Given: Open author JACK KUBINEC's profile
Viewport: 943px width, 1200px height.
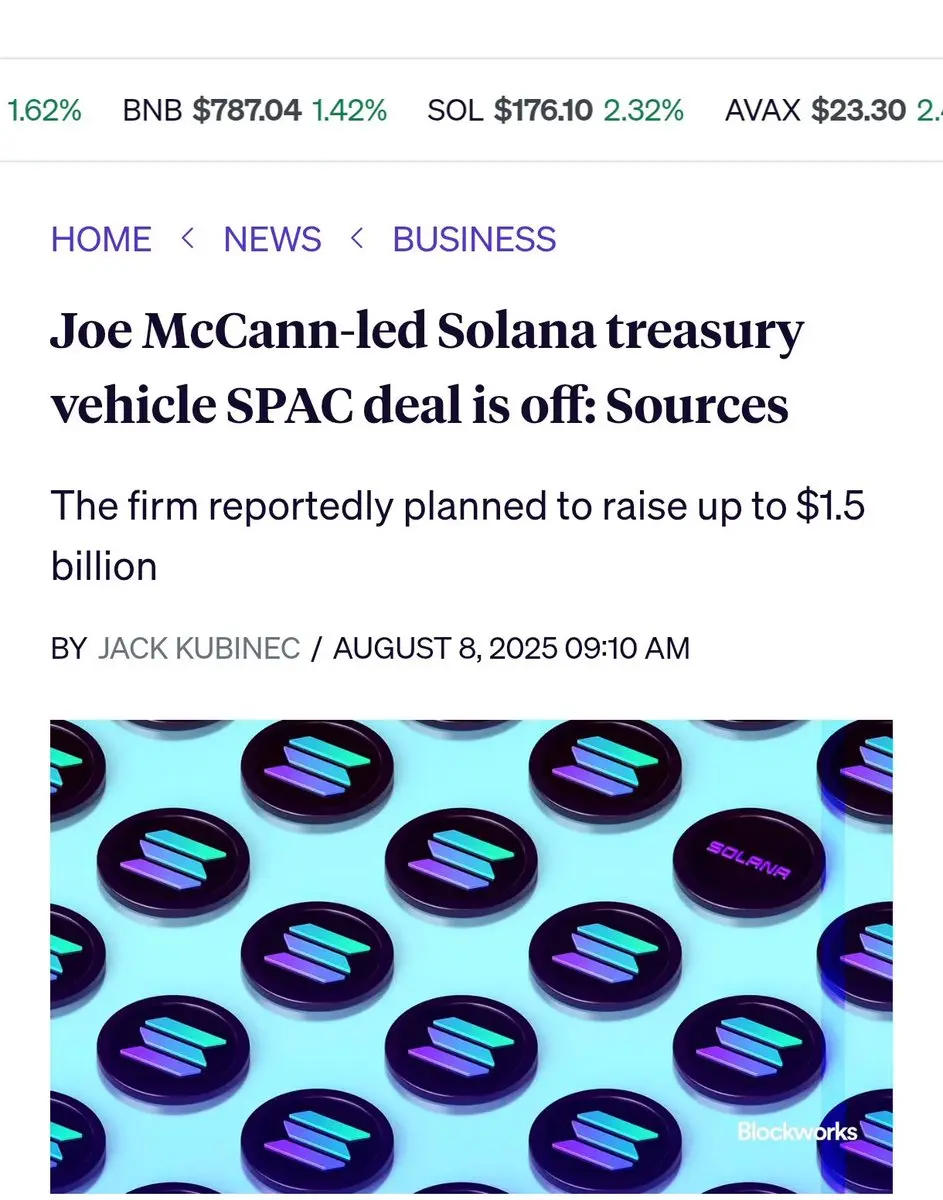Looking at the screenshot, I should (199, 648).
